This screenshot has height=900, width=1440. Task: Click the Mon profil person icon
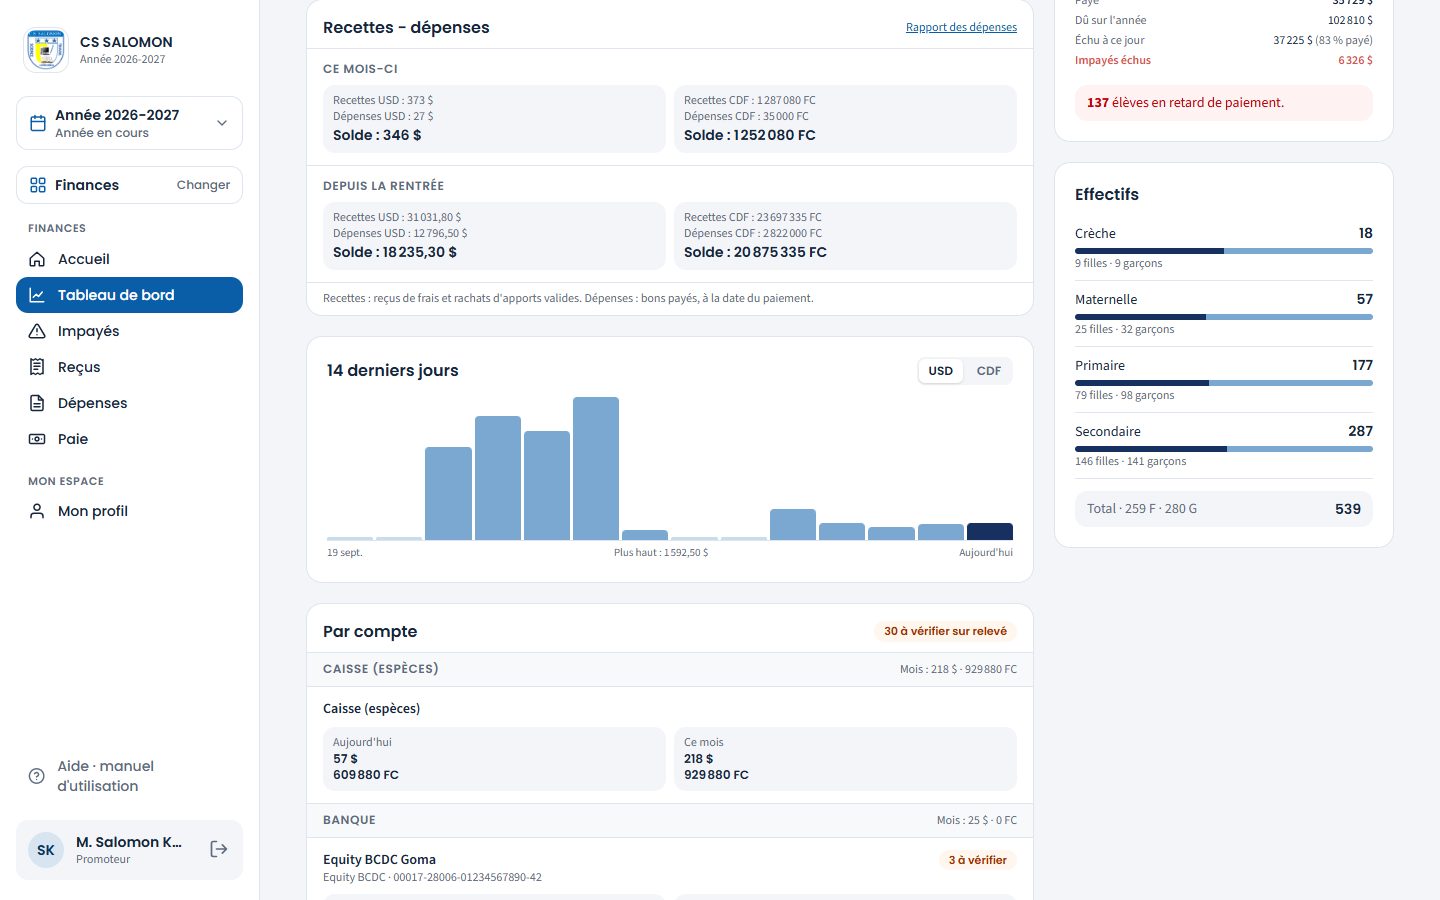[x=37, y=511]
